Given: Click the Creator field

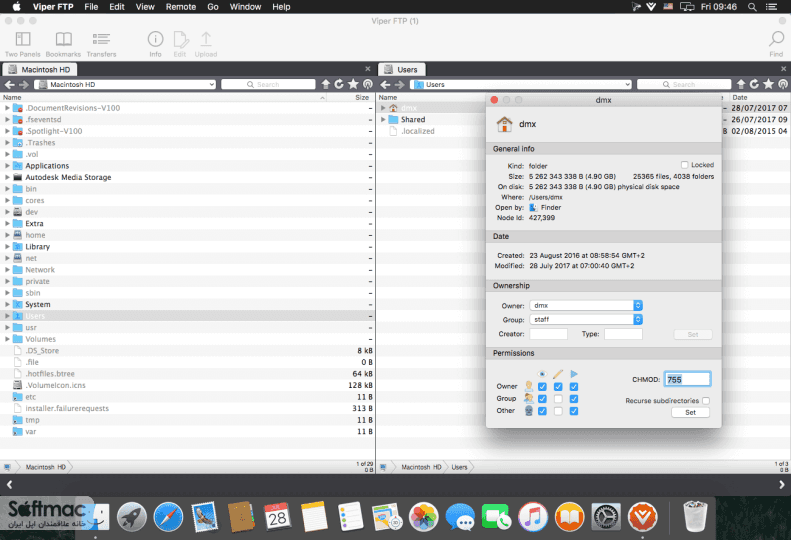Looking at the screenshot, I should 548,334.
